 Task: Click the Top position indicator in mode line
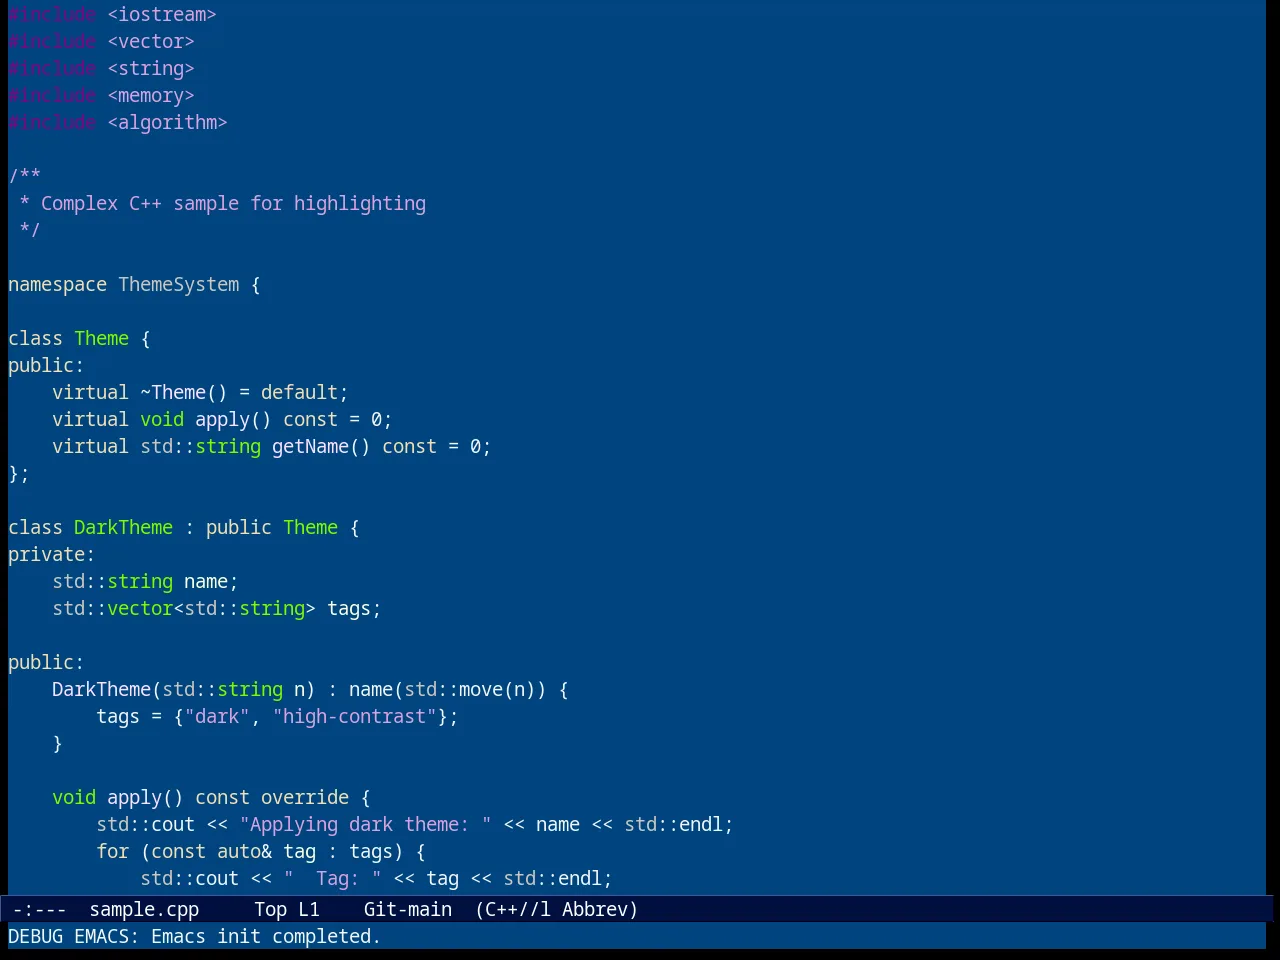tap(270, 909)
